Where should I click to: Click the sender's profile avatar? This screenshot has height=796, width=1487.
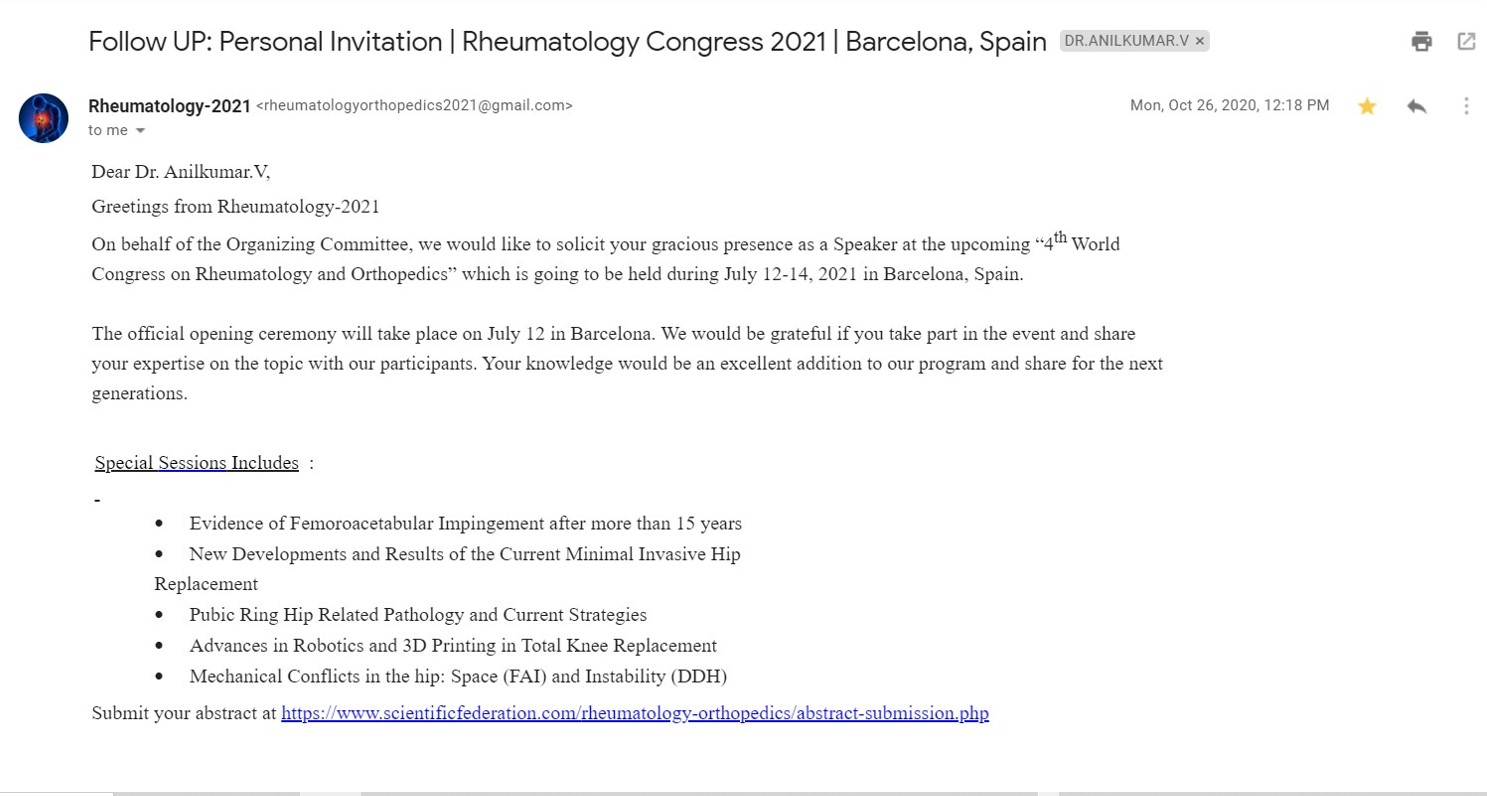(x=44, y=118)
